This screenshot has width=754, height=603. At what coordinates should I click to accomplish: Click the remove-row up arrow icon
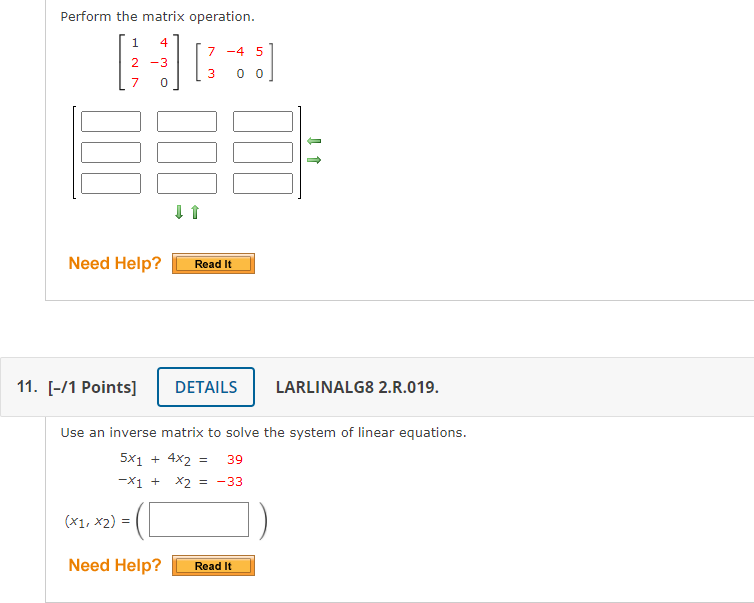[195, 212]
